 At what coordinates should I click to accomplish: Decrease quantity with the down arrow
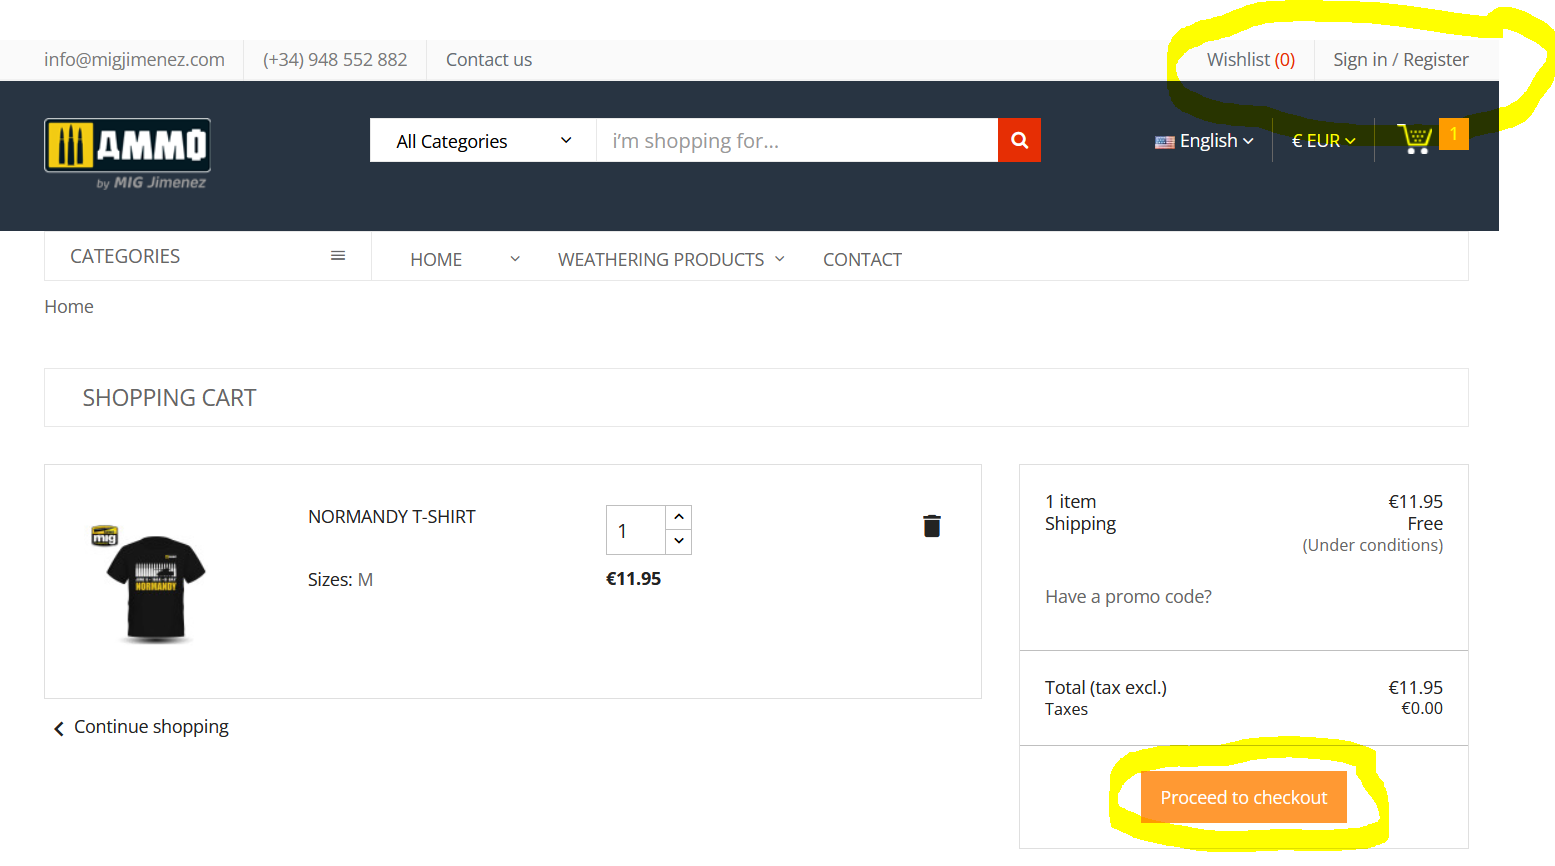click(x=679, y=541)
